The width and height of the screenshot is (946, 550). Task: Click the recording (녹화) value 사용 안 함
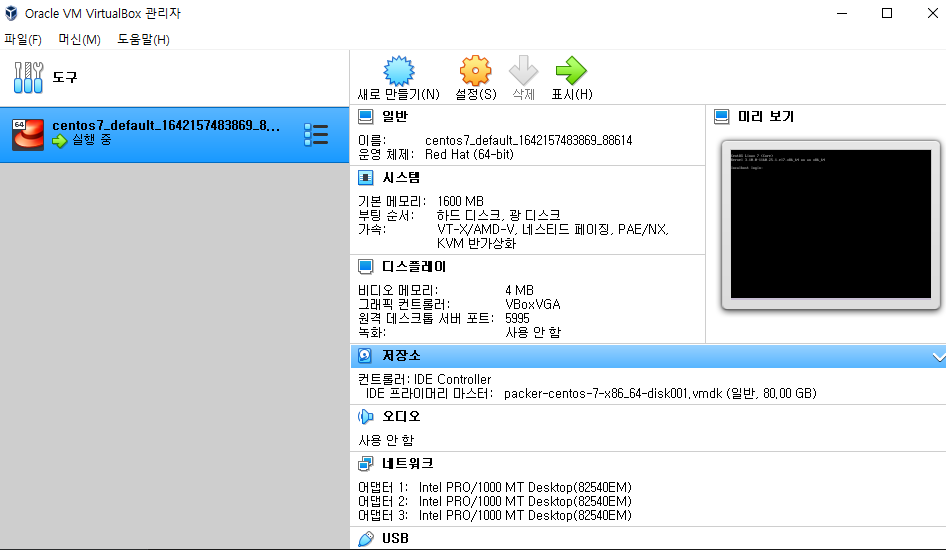pos(533,332)
